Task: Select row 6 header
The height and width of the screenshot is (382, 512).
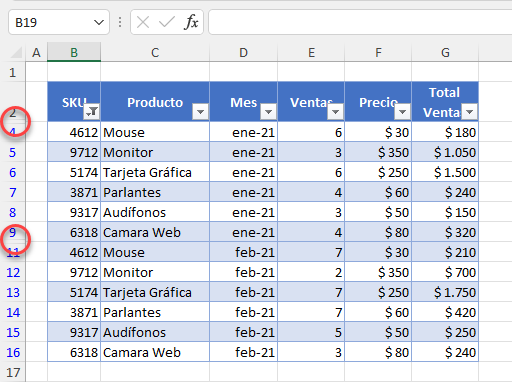Action: coord(13,172)
